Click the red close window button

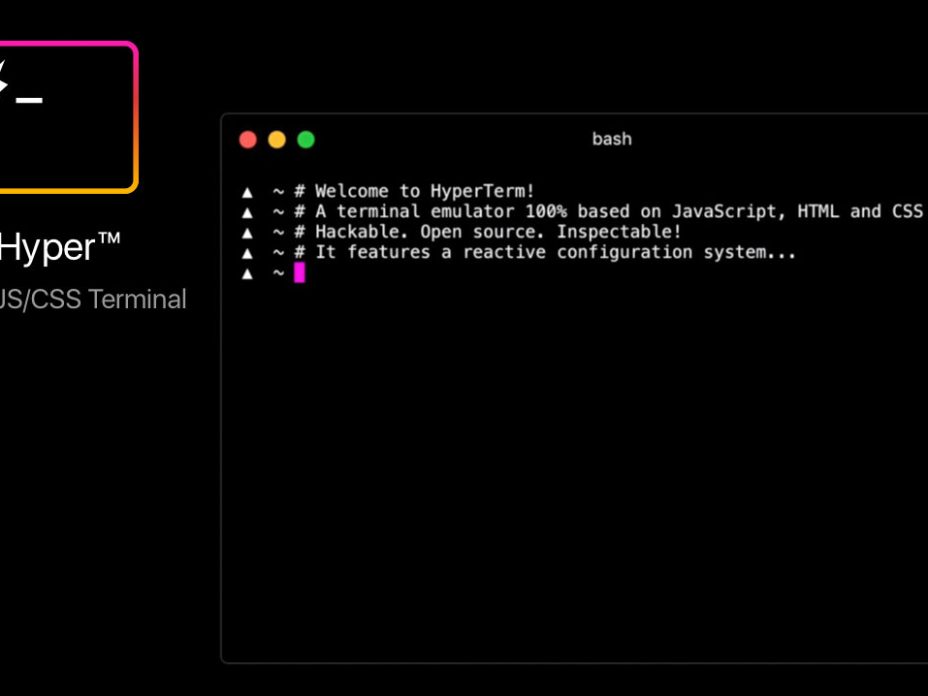click(248, 140)
